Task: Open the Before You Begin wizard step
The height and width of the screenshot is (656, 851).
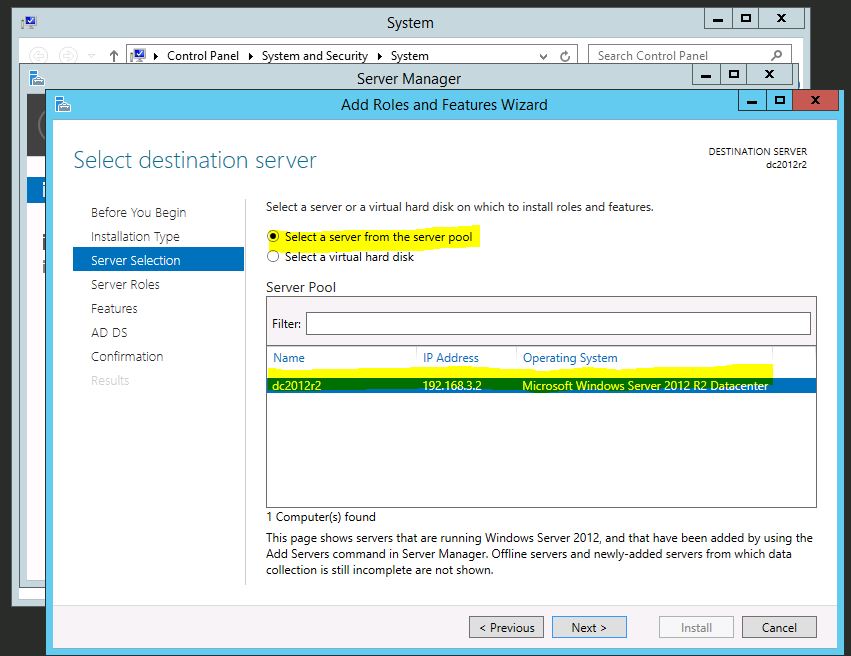Action: (138, 213)
